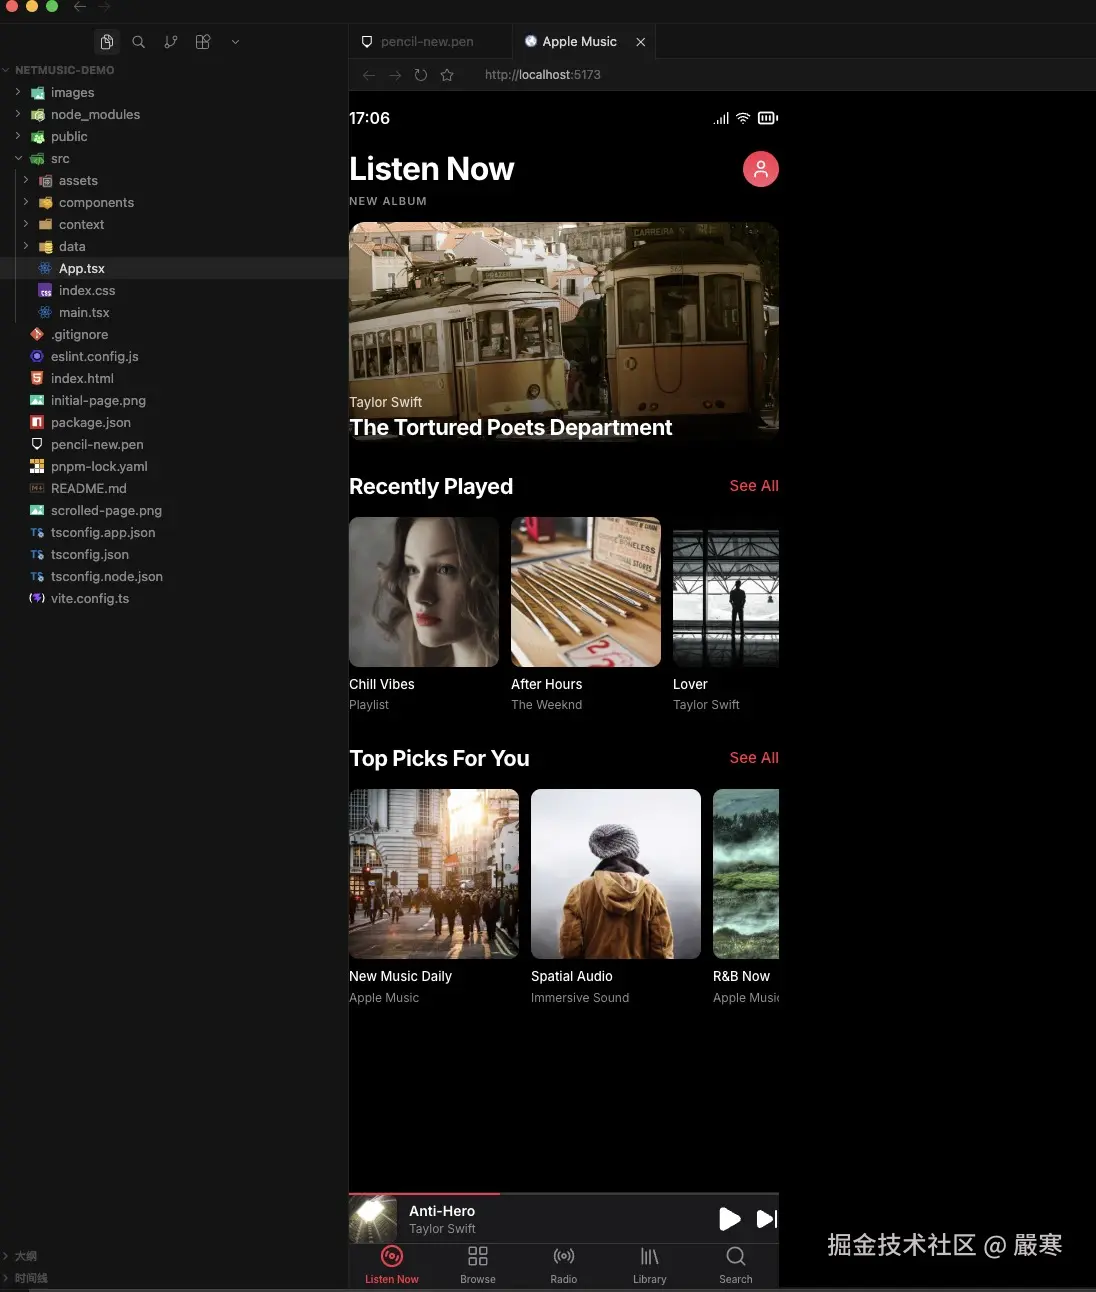The image size is (1096, 1292).
Task: Open README.md file
Action: (x=174, y=489)
